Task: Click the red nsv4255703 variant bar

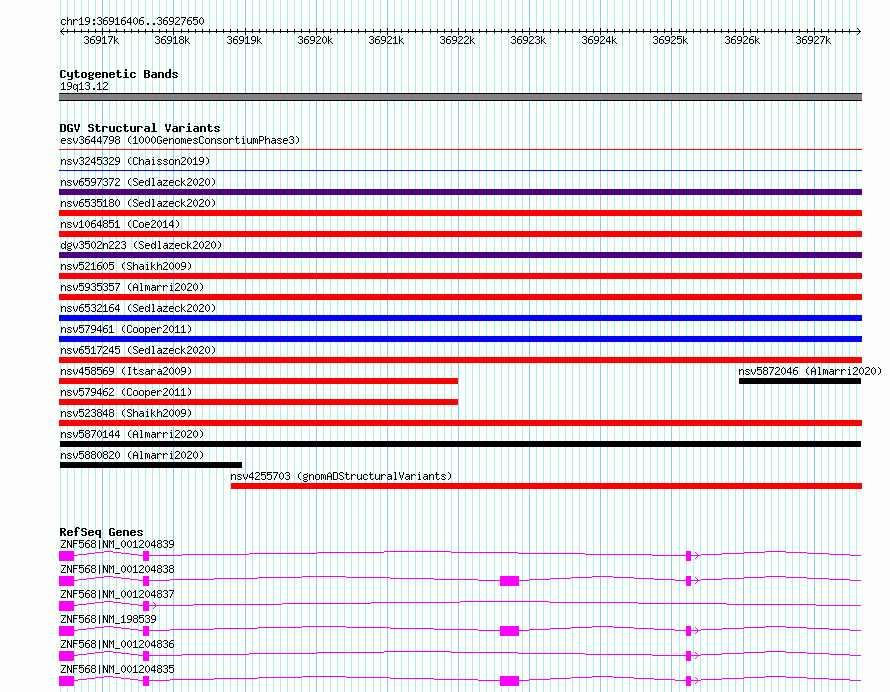Action: click(546, 486)
